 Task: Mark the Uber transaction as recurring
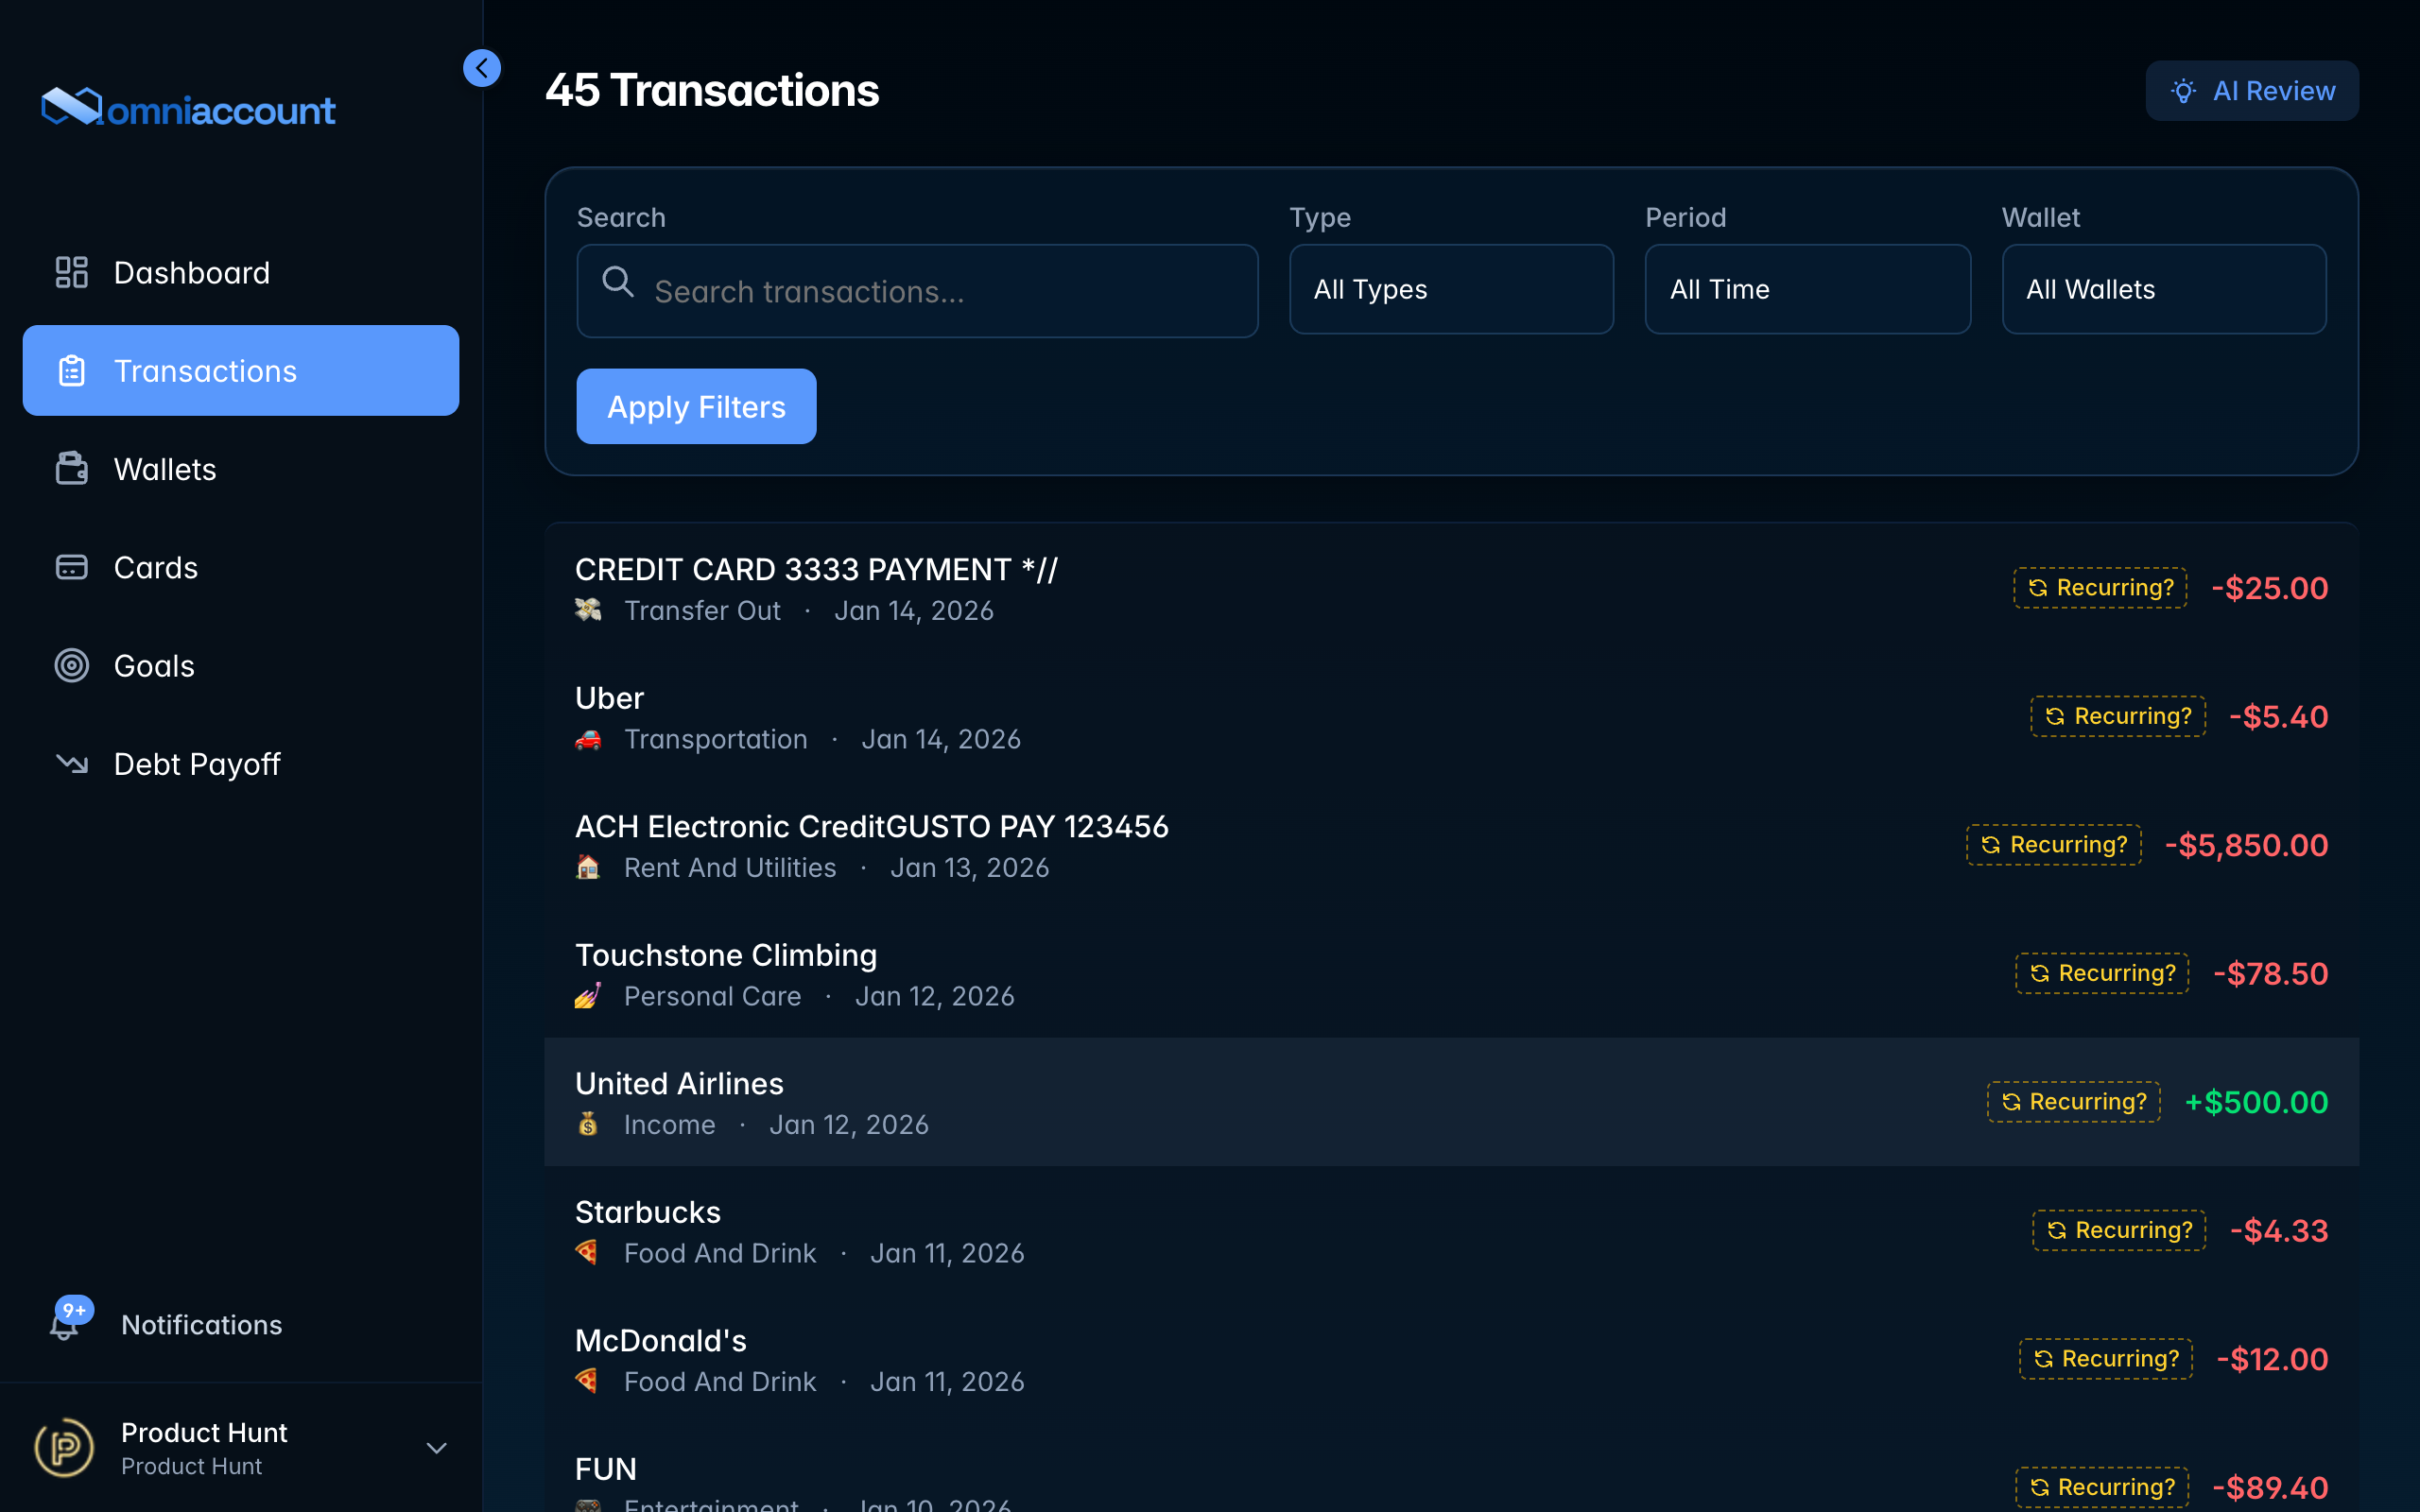pos(2117,716)
